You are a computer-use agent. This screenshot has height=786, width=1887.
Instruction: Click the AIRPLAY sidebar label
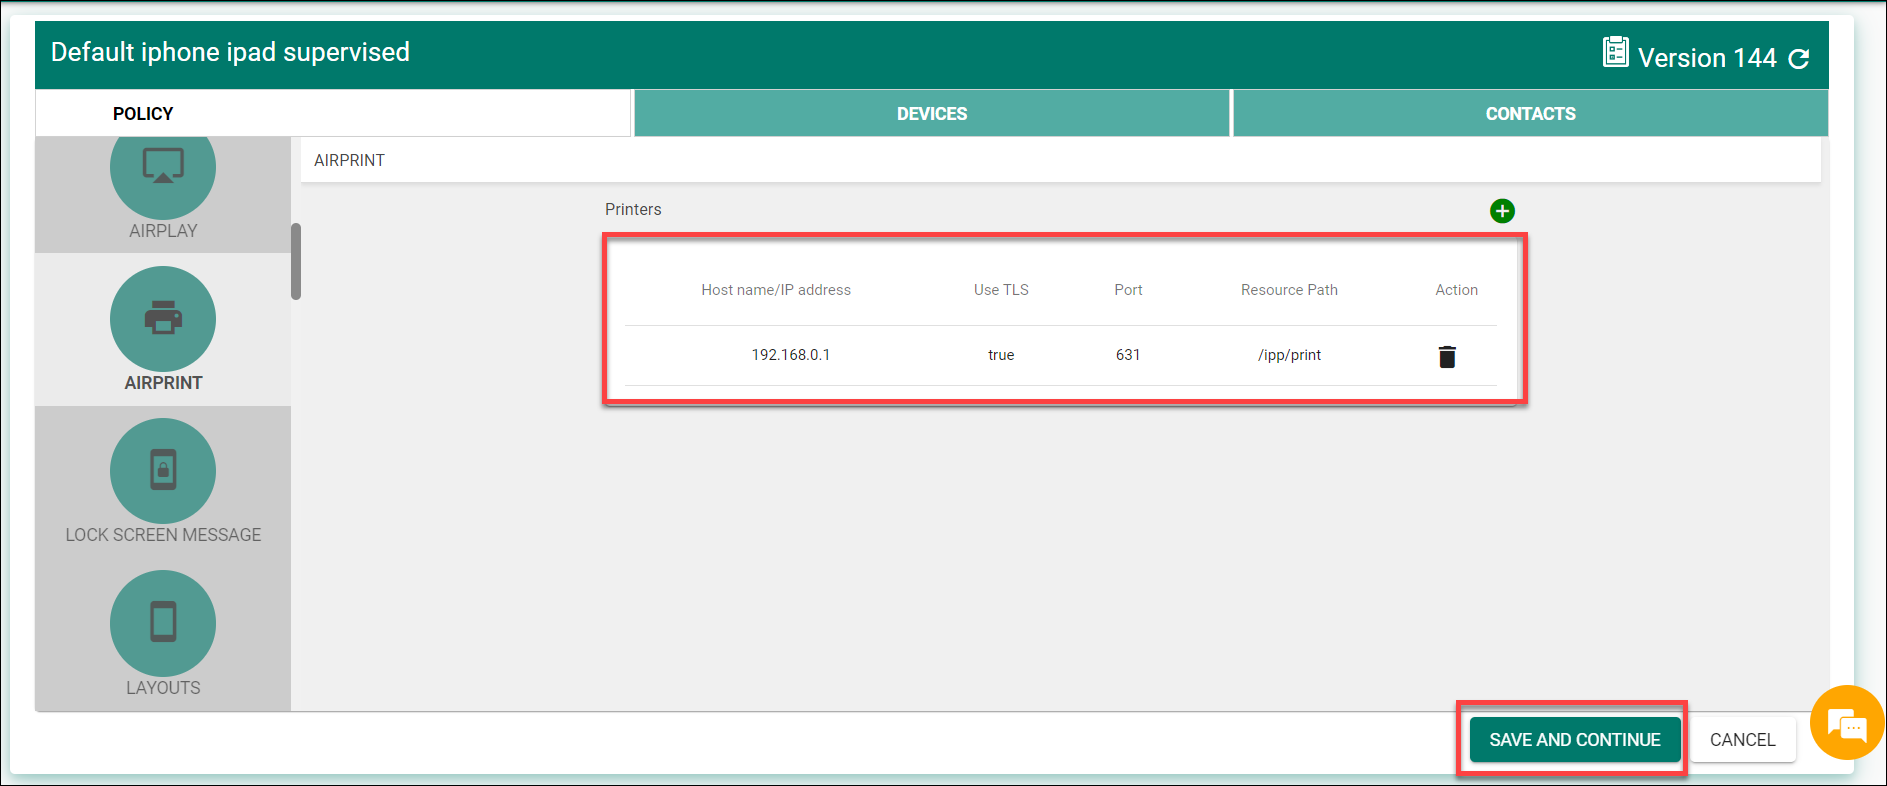163,231
